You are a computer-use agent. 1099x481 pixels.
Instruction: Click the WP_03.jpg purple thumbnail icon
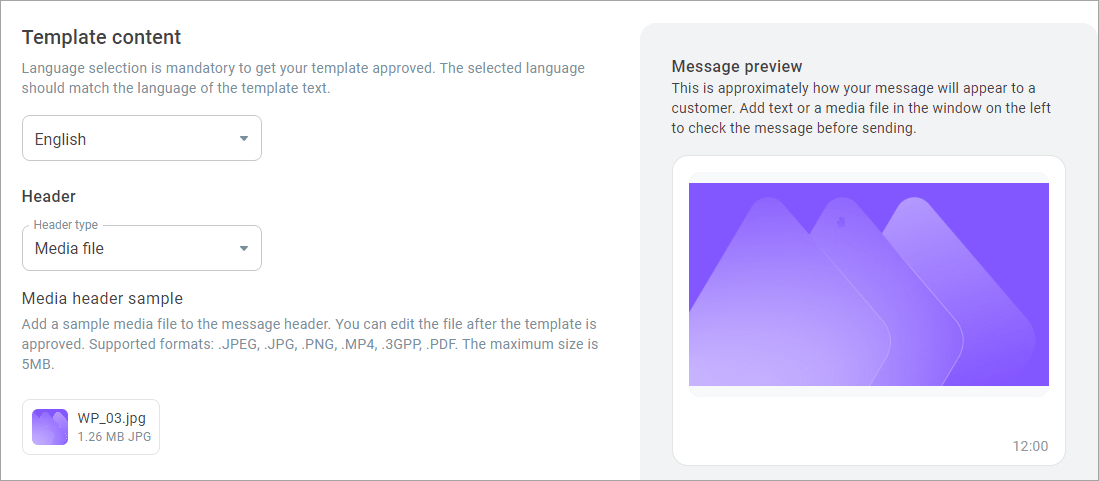click(50, 427)
